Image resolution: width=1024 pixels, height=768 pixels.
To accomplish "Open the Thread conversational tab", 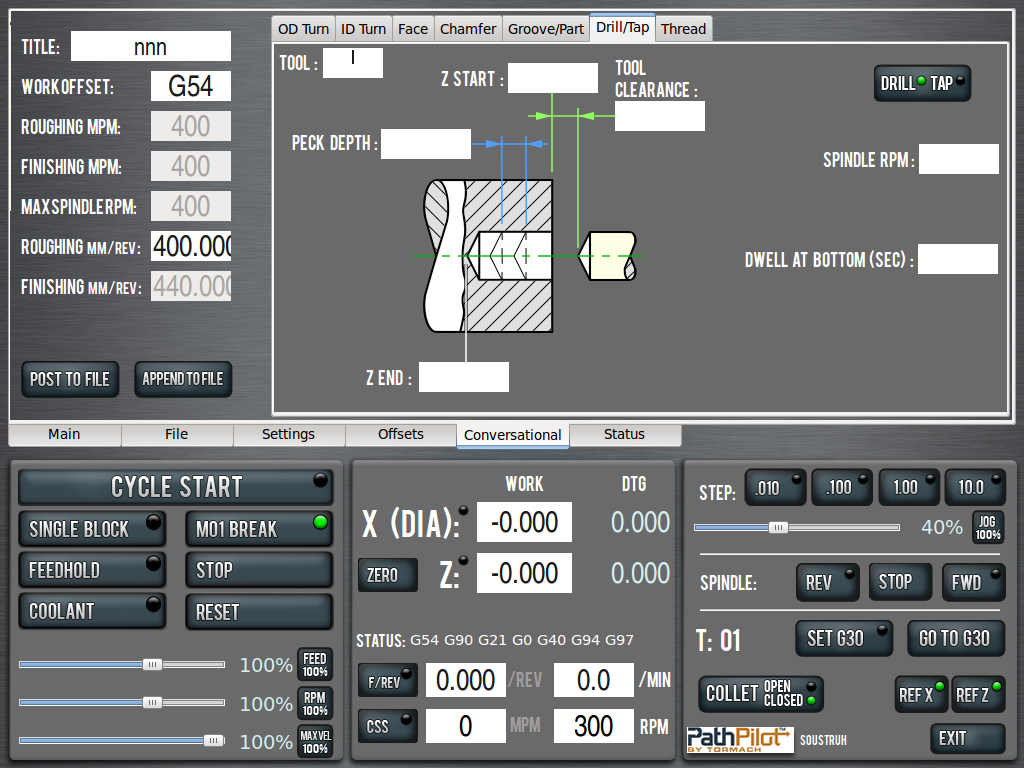I will click(684, 29).
